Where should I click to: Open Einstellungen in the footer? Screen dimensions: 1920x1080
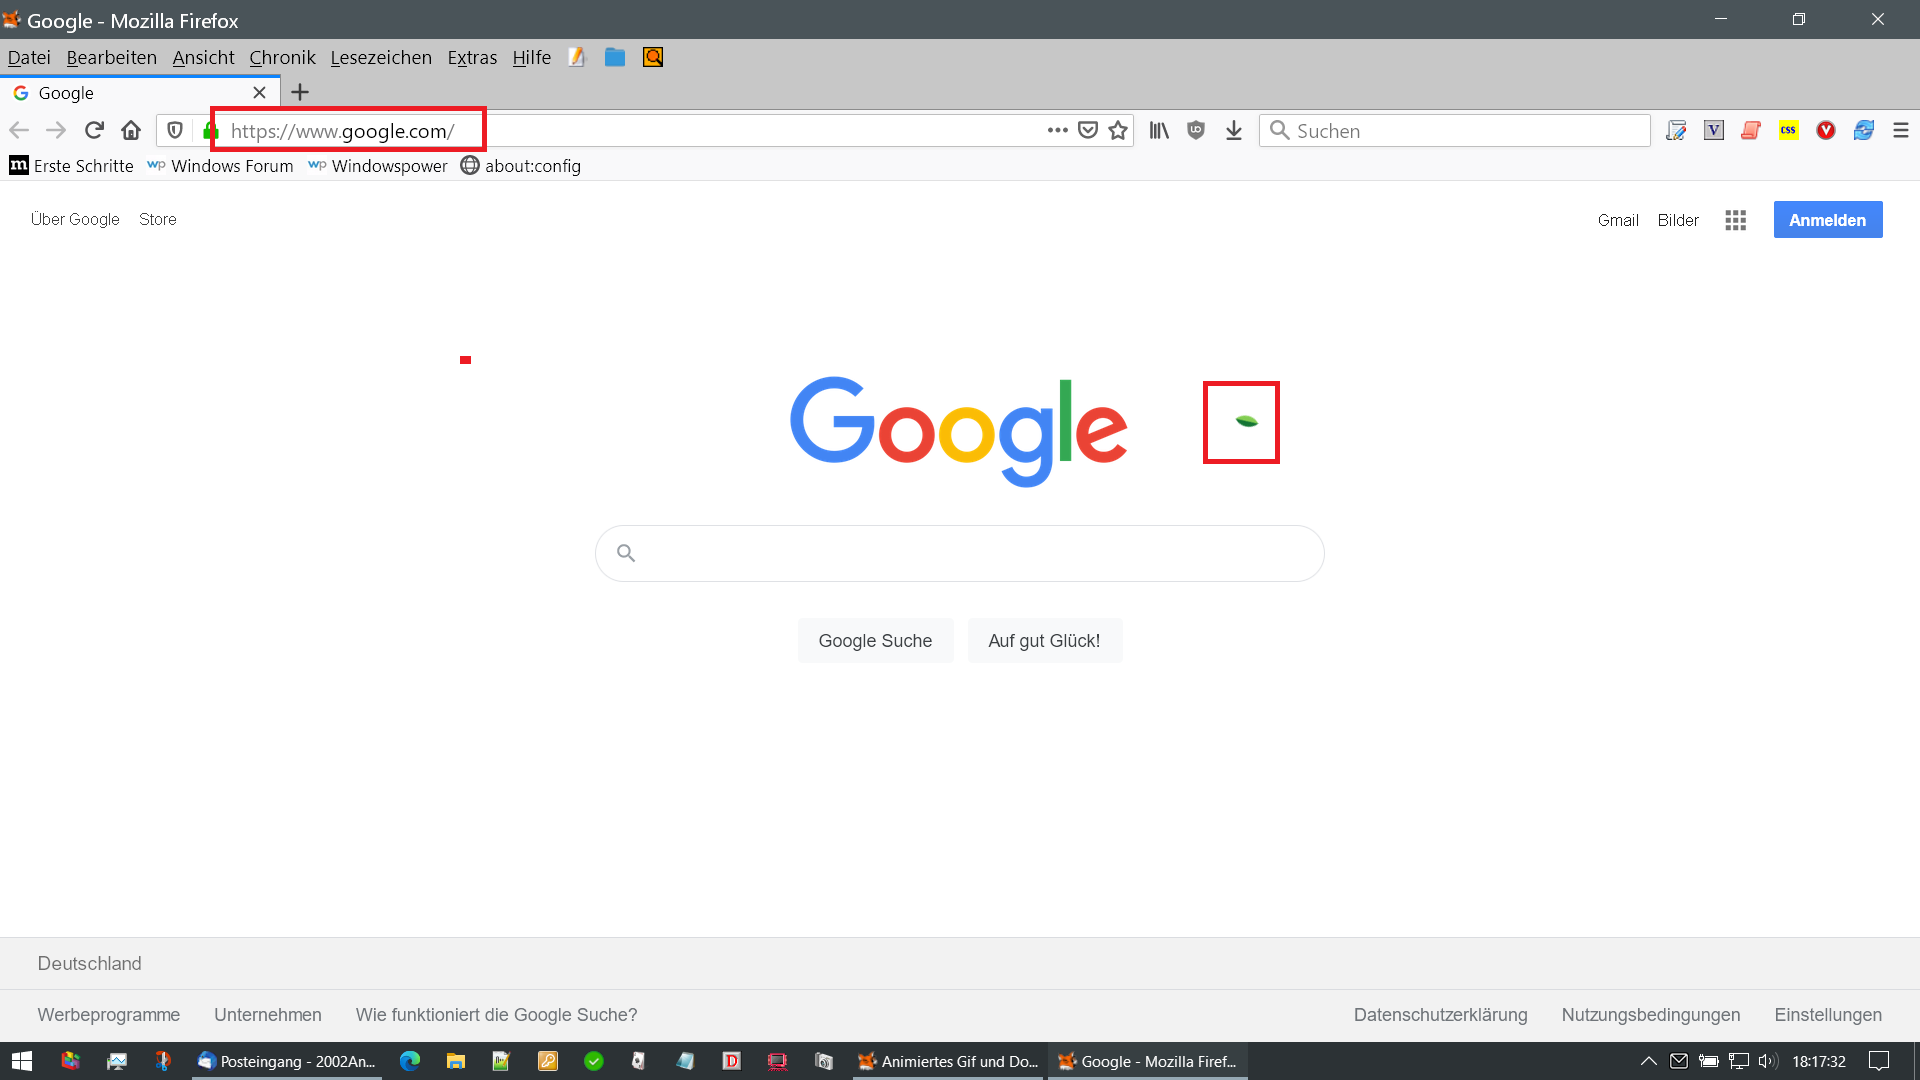(x=1827, y=1015)
